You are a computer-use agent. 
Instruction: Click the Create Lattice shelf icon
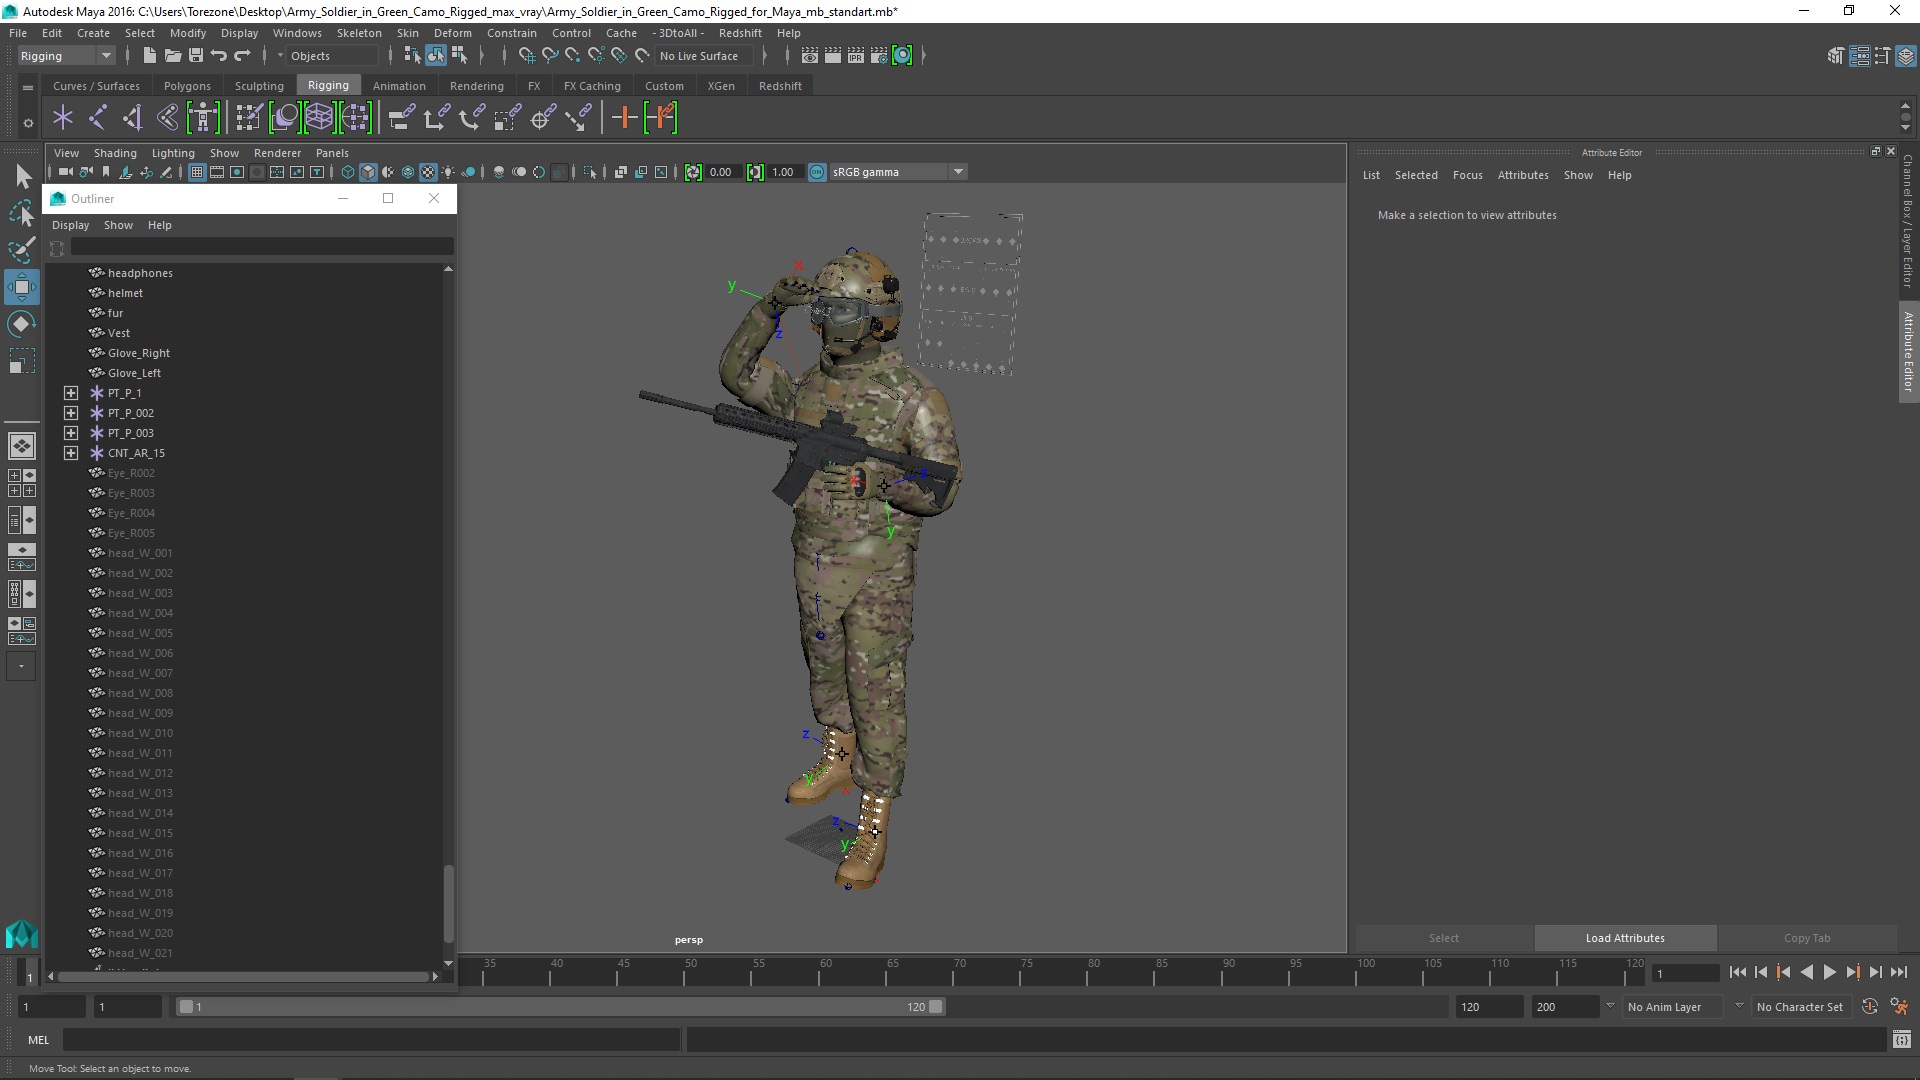coord(319,118)
